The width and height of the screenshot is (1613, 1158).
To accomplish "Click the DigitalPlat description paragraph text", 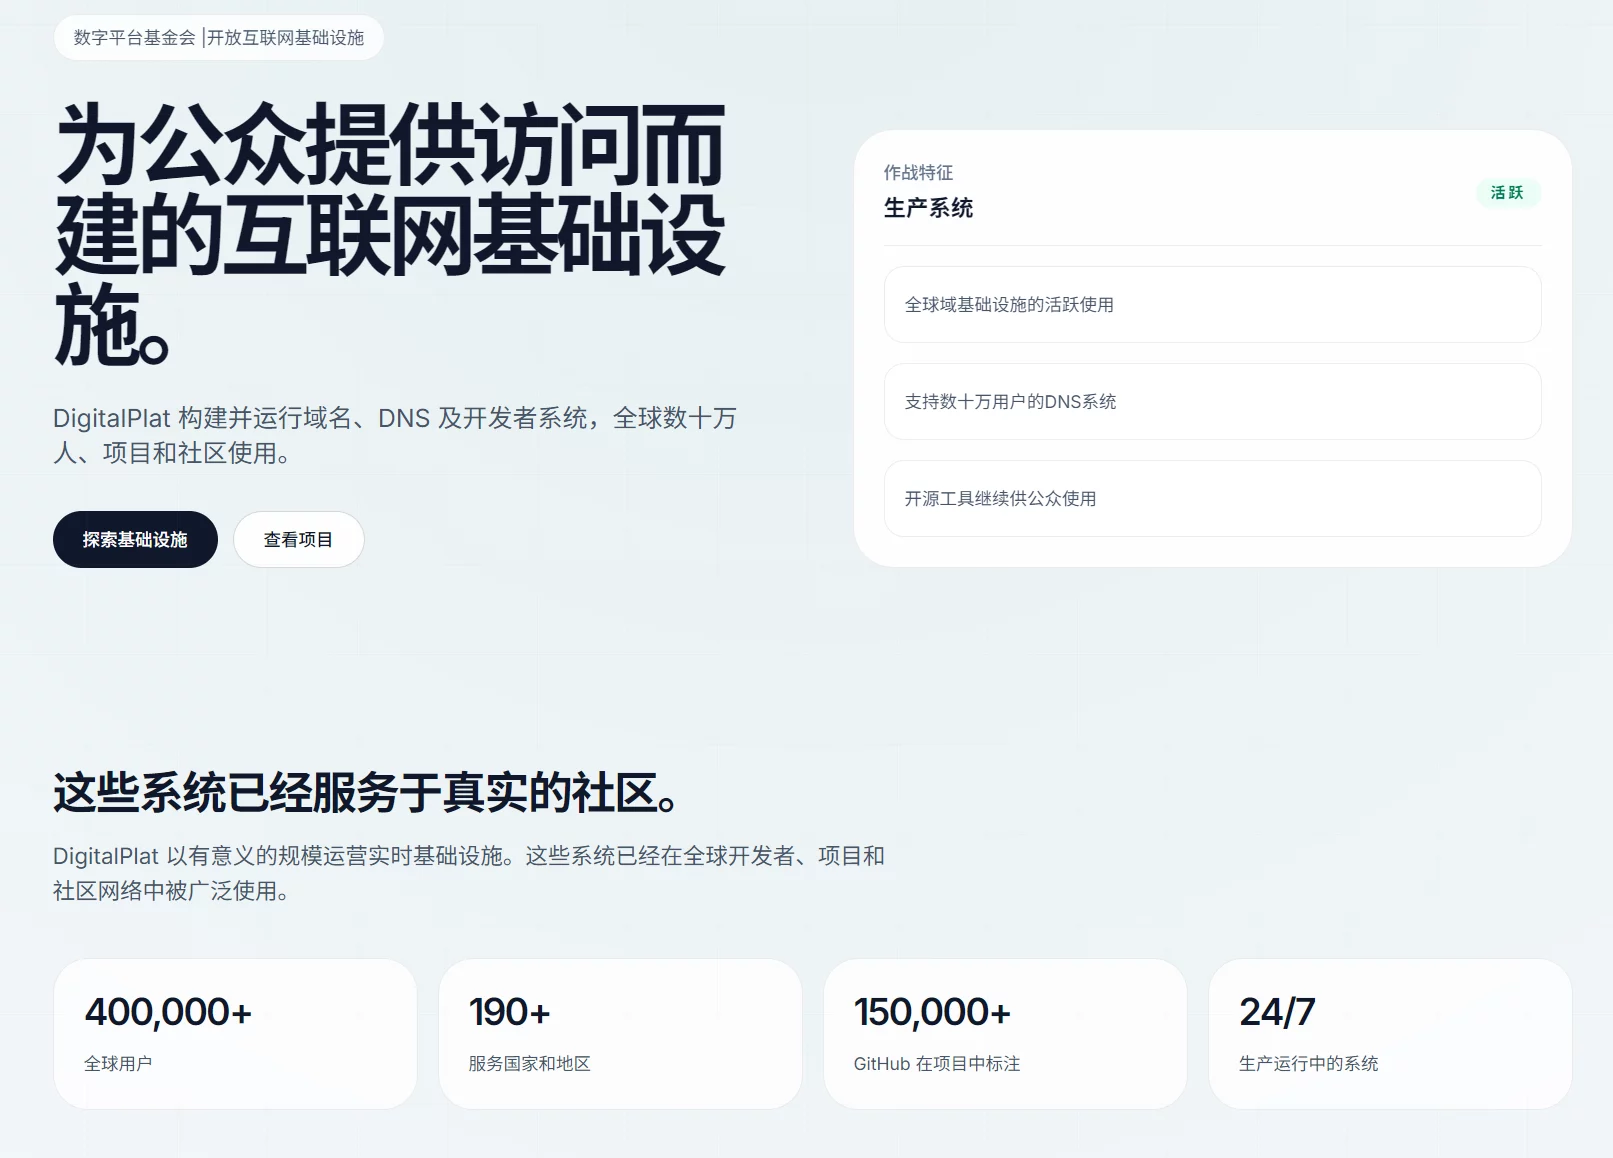I will pos(395,435).
